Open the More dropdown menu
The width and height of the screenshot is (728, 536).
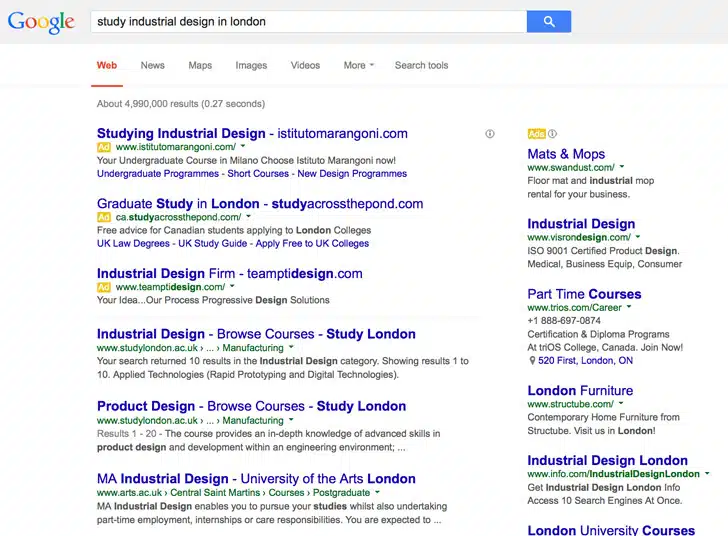point(358,65)
